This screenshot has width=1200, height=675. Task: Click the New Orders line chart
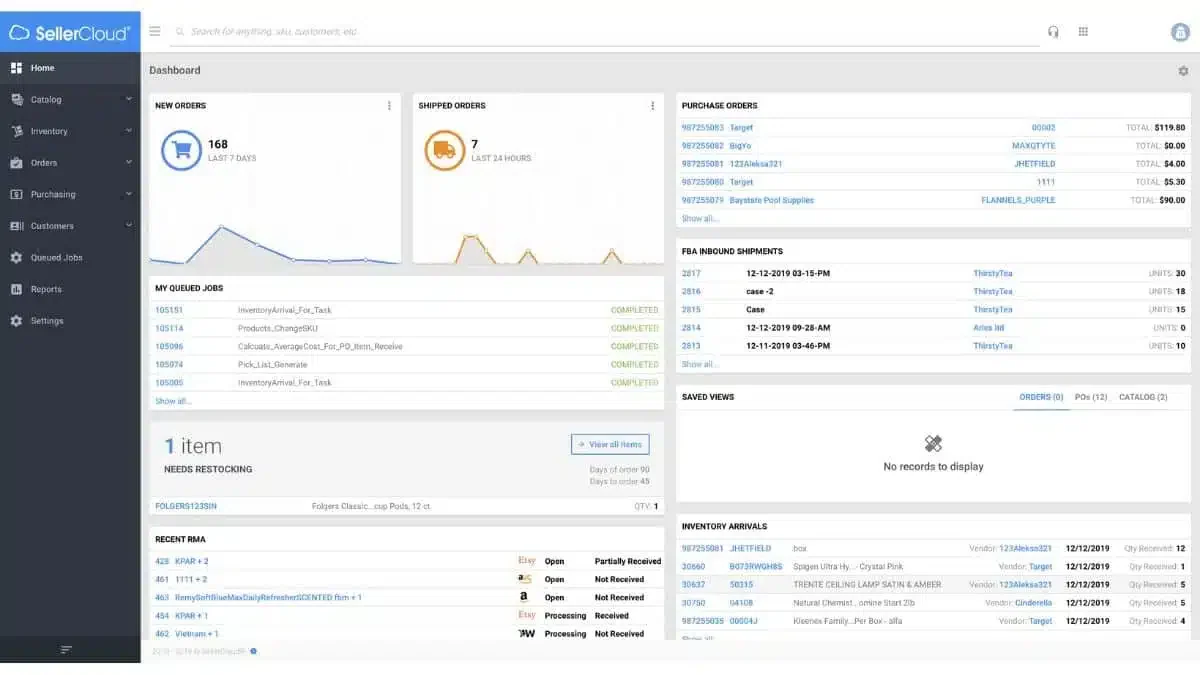(275, 243)
